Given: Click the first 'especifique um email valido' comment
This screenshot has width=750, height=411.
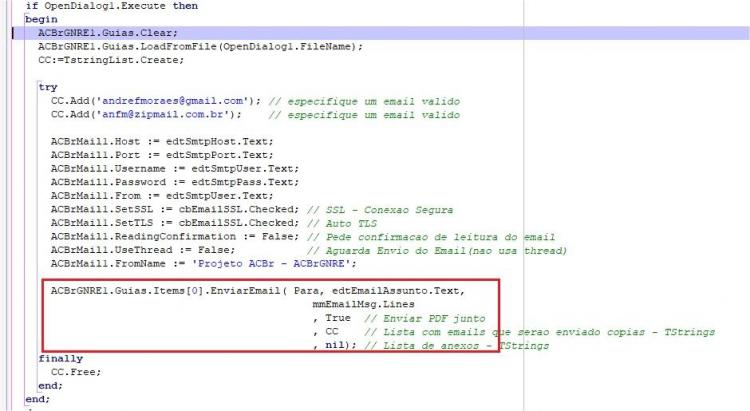Looking at the screenshot, I should tap(364, 101).
